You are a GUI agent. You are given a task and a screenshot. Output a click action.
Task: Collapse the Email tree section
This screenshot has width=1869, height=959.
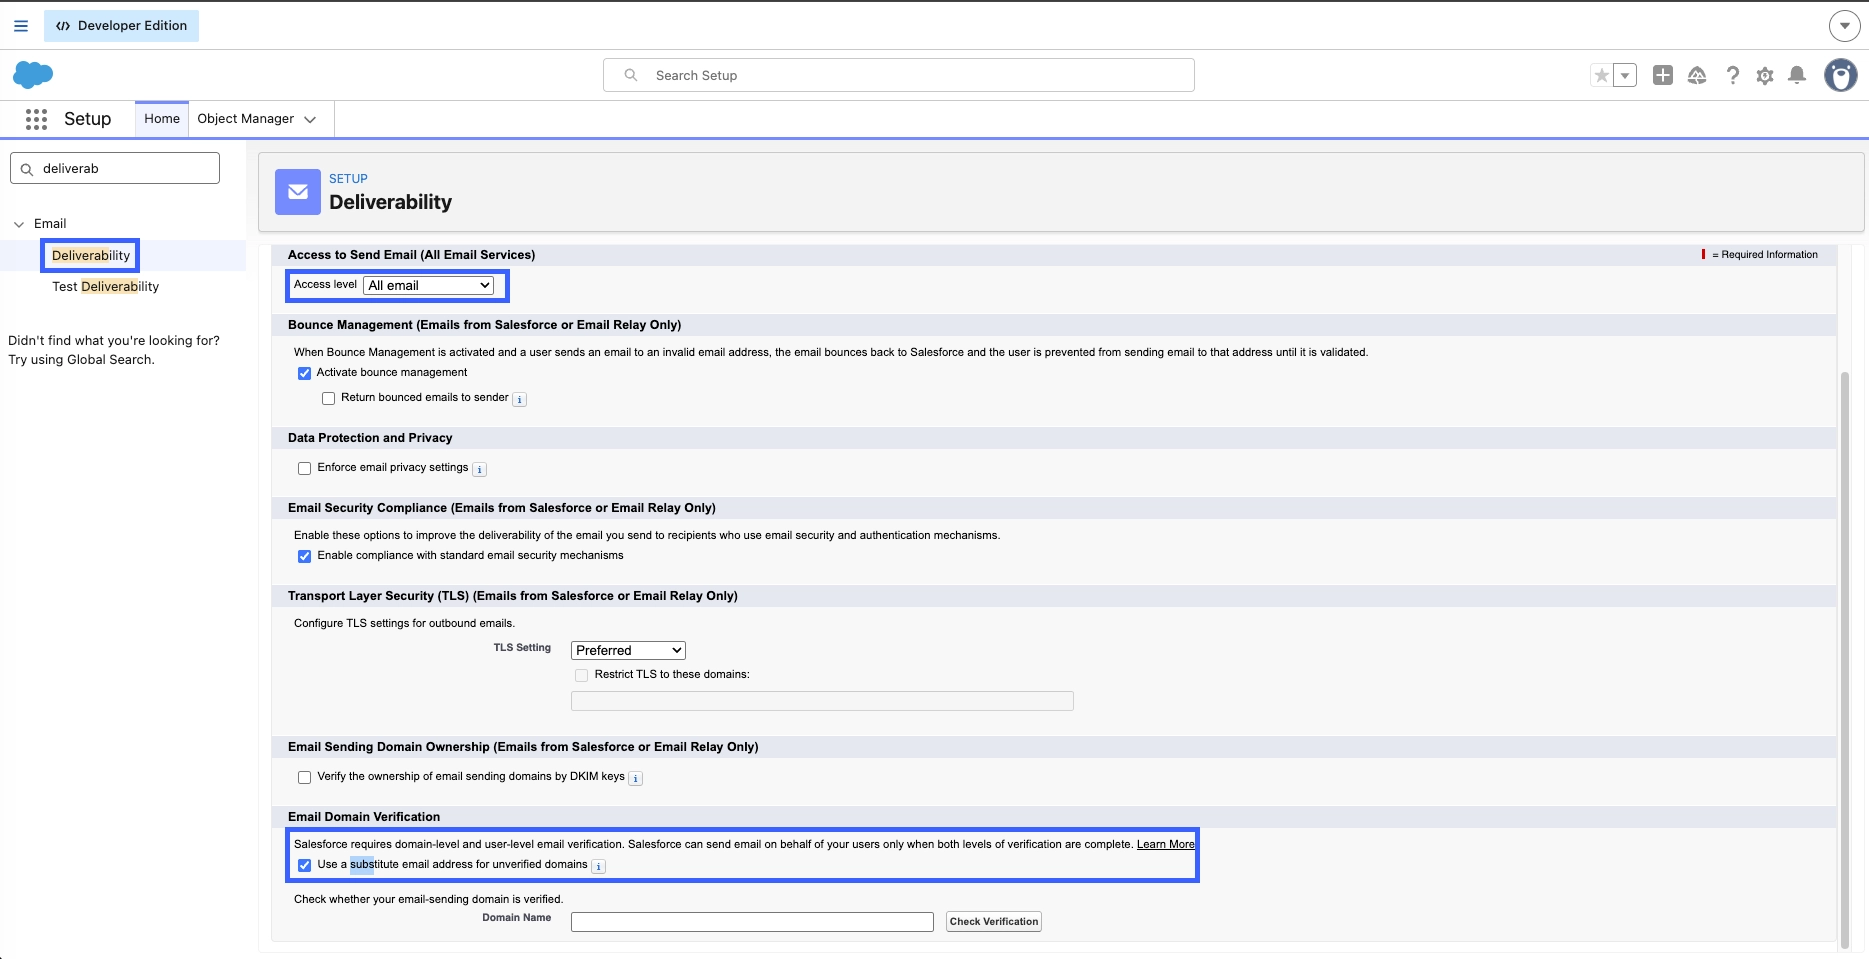coord(19,224)
